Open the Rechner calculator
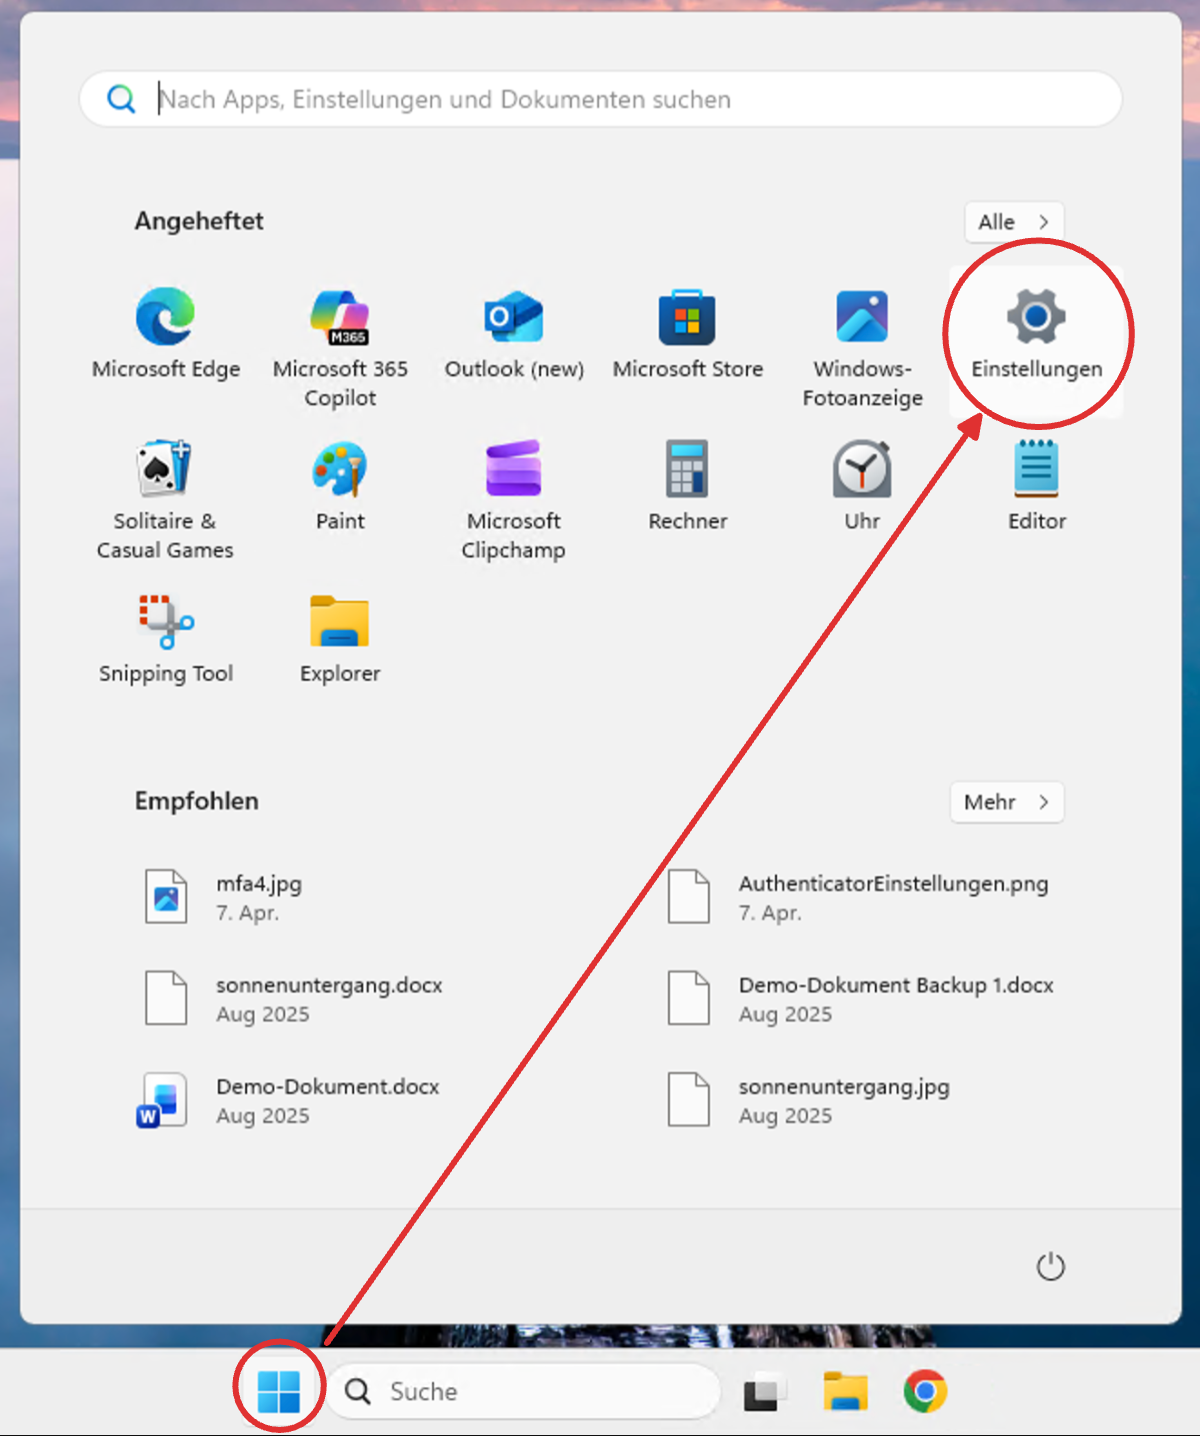 point(687,486)
